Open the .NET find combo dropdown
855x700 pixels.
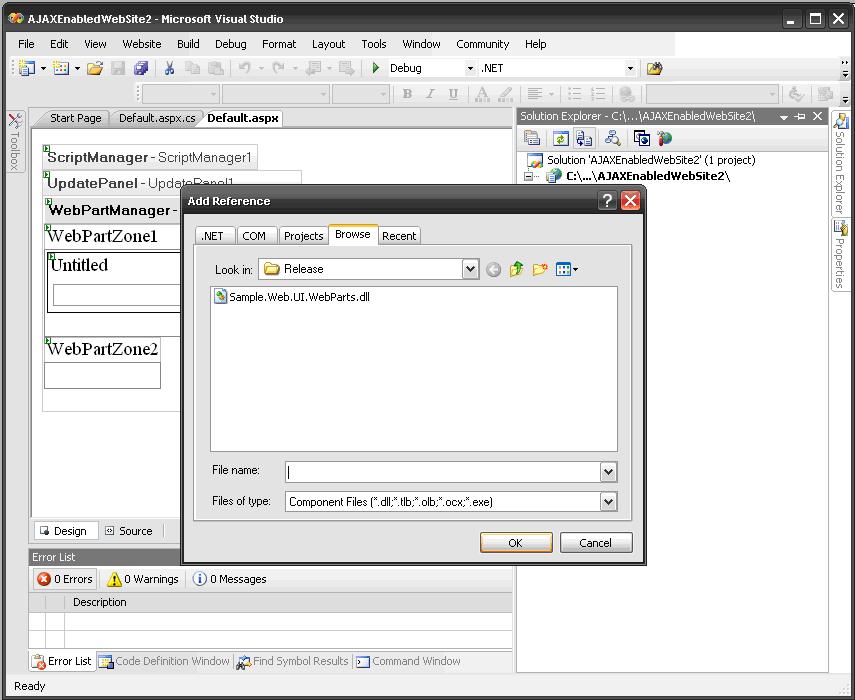coord(630,68)
